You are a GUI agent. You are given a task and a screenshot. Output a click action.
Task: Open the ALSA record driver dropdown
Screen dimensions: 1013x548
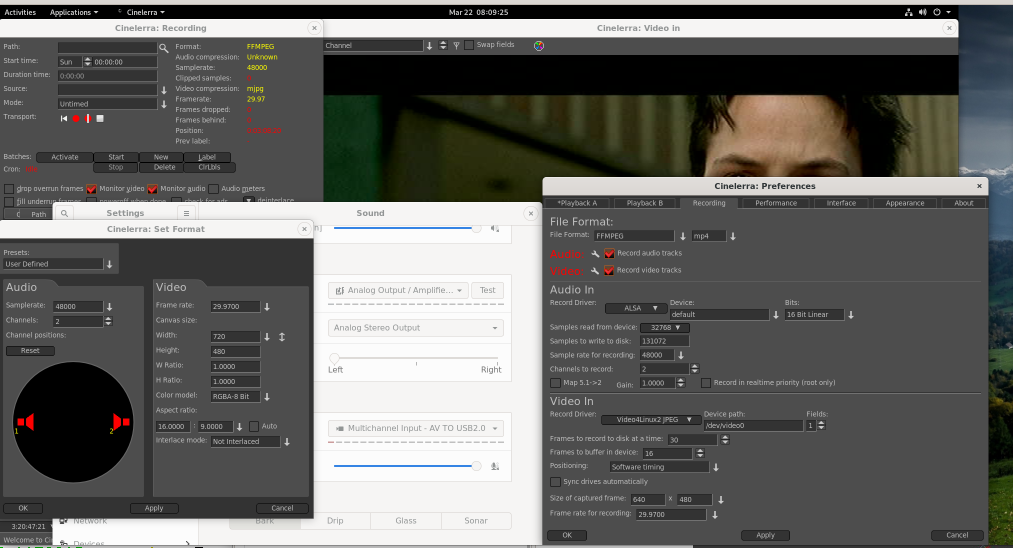638,308
